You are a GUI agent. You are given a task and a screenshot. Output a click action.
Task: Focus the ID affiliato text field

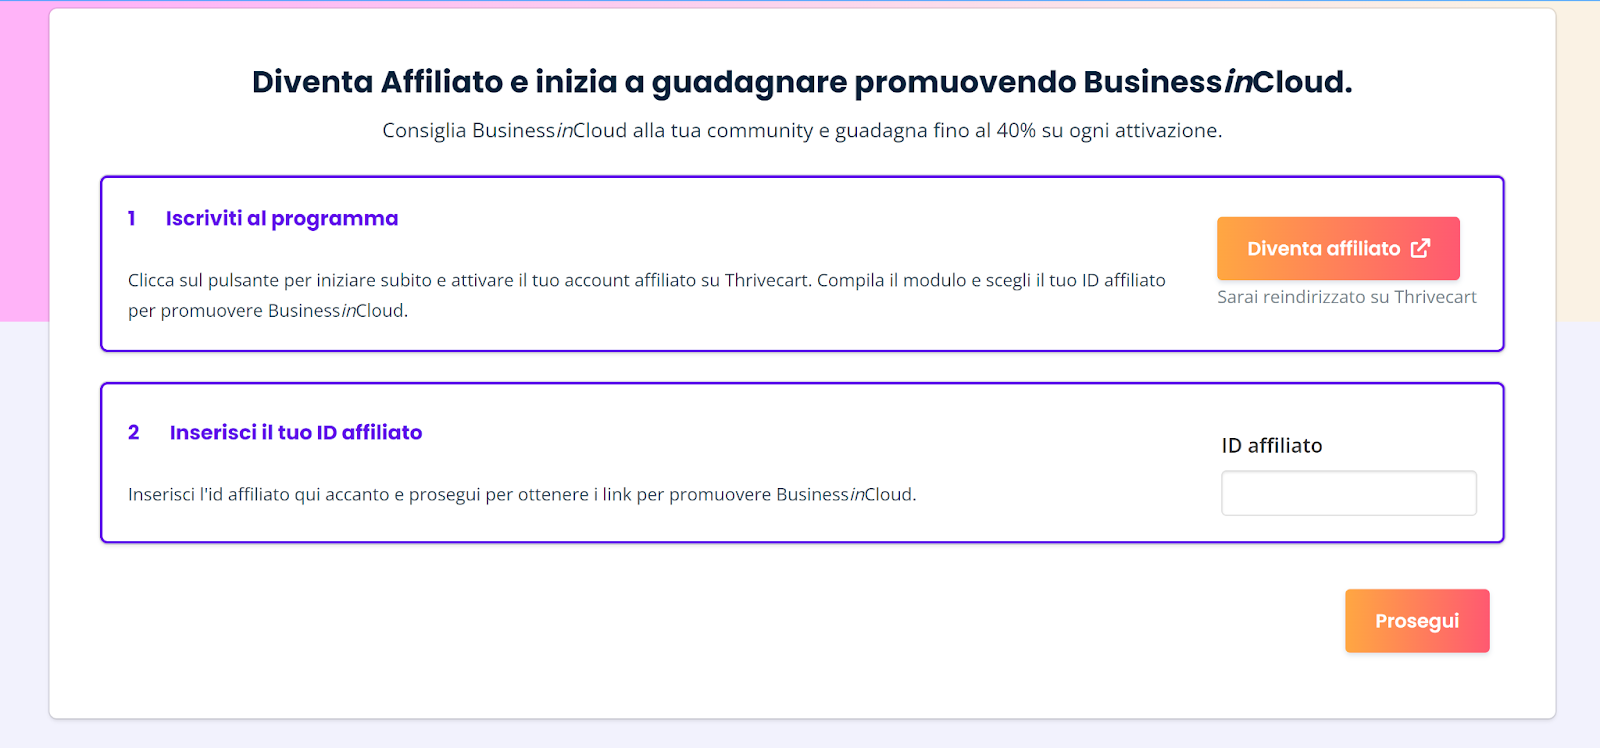tap(1348, 494)
